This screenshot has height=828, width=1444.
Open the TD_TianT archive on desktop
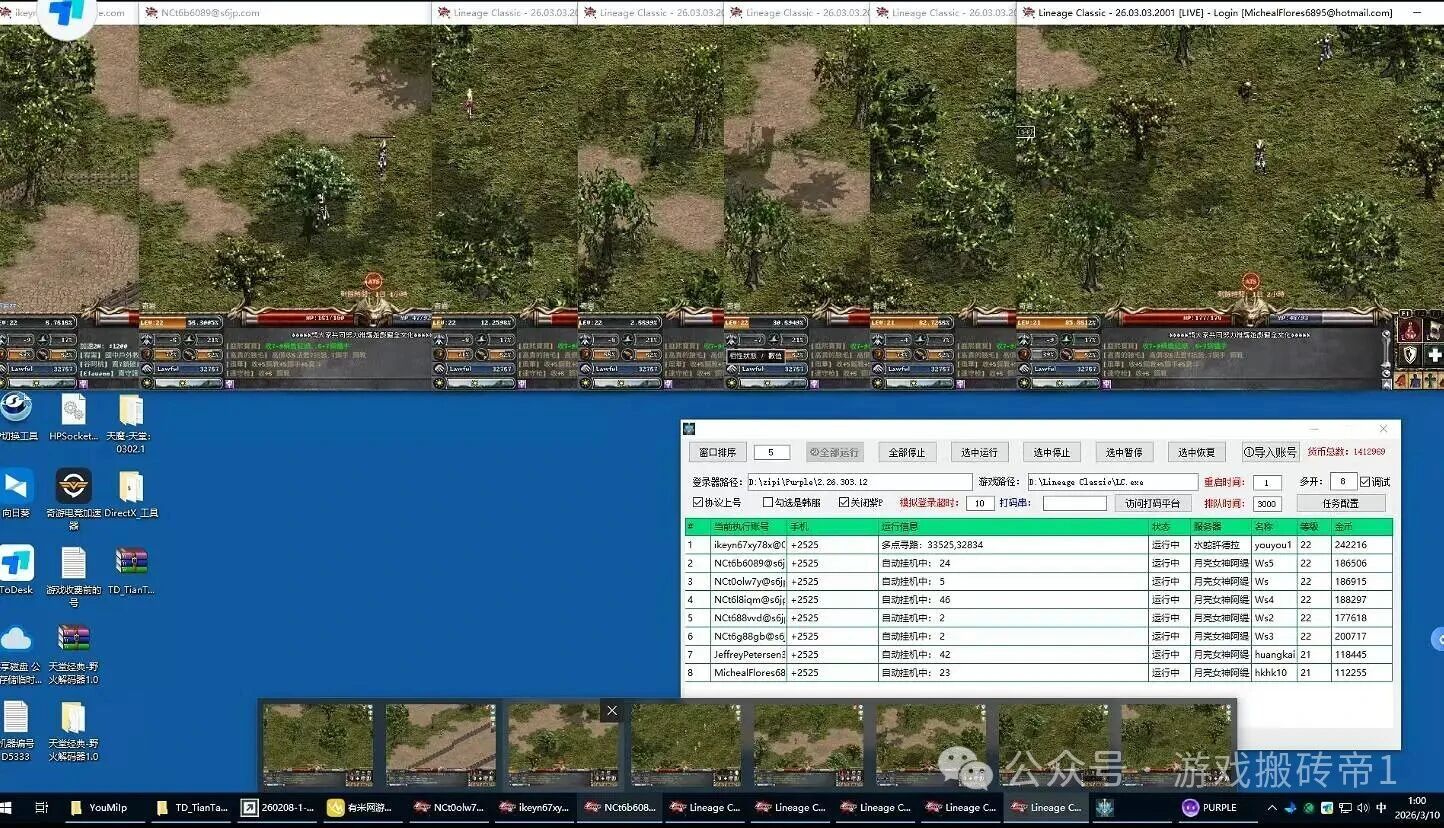[131, 564]
